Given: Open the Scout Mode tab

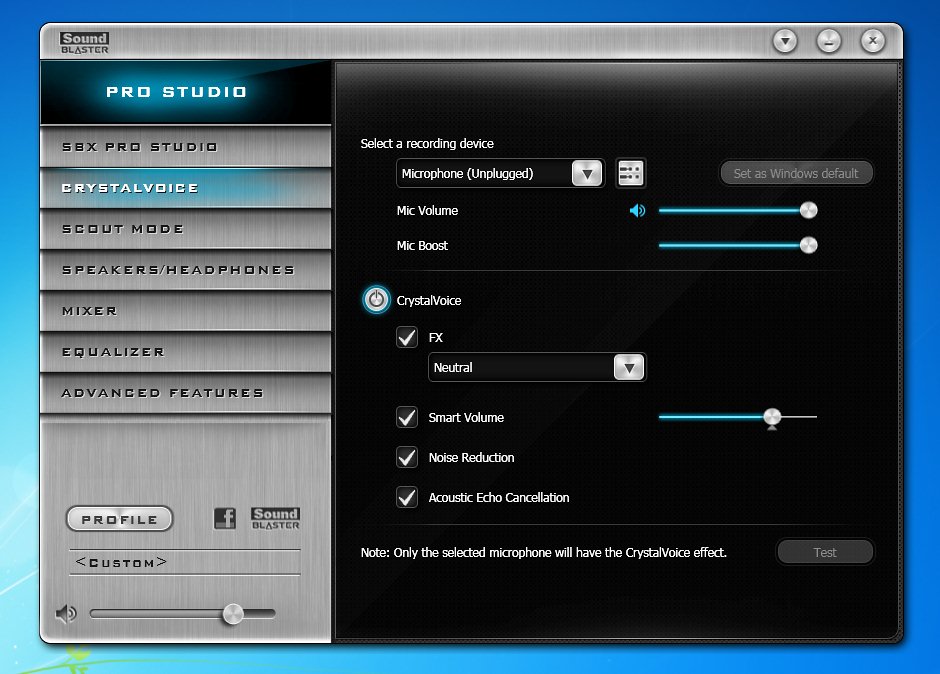Looking at the screenshot, I should 185,229.
